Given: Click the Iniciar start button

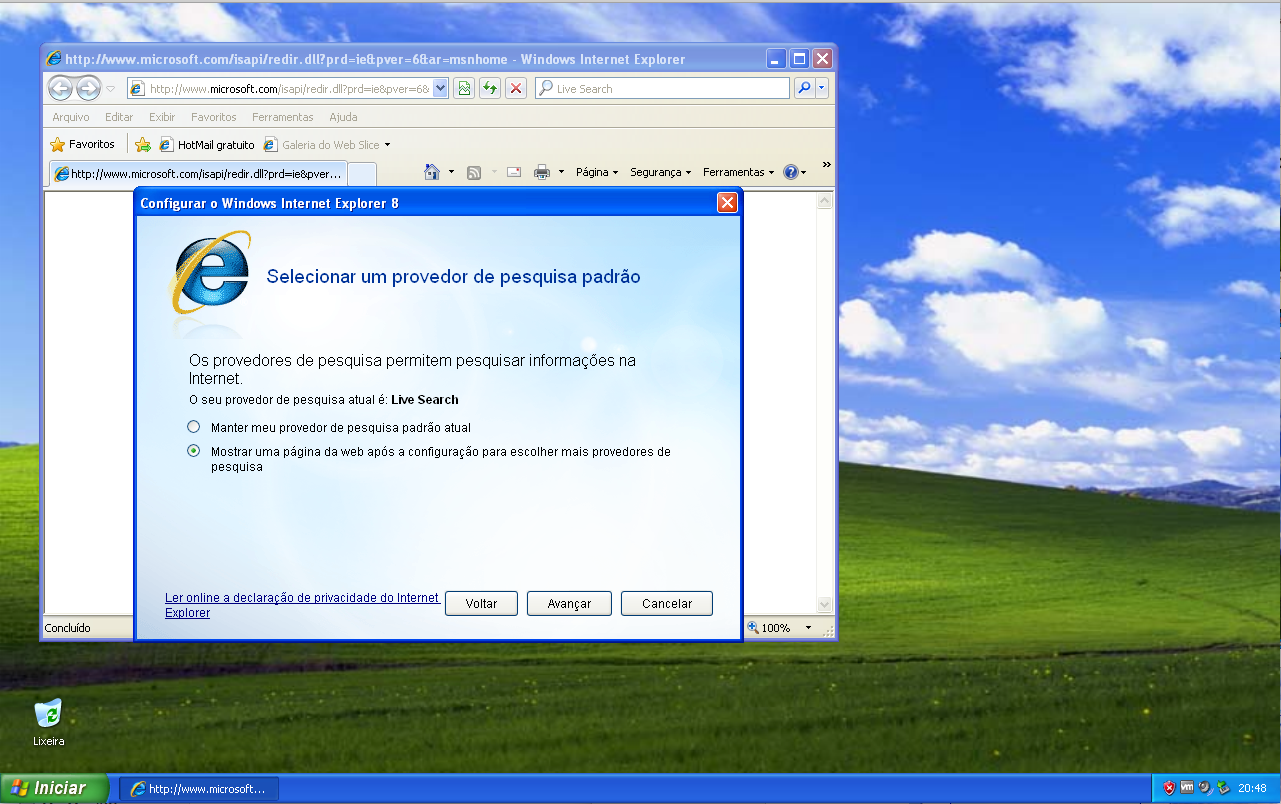Looking at the screenshot, I should point(55,788).
